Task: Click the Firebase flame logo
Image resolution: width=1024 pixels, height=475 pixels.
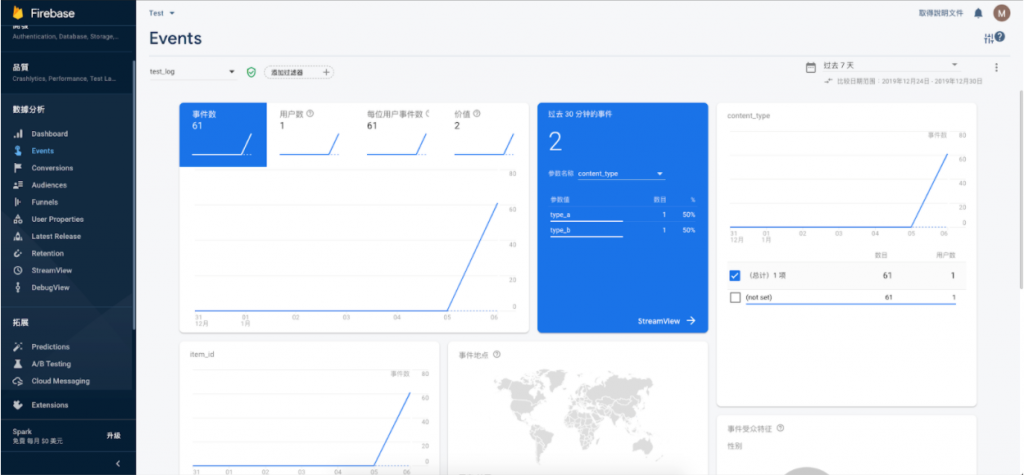Action: click(18, 12)
